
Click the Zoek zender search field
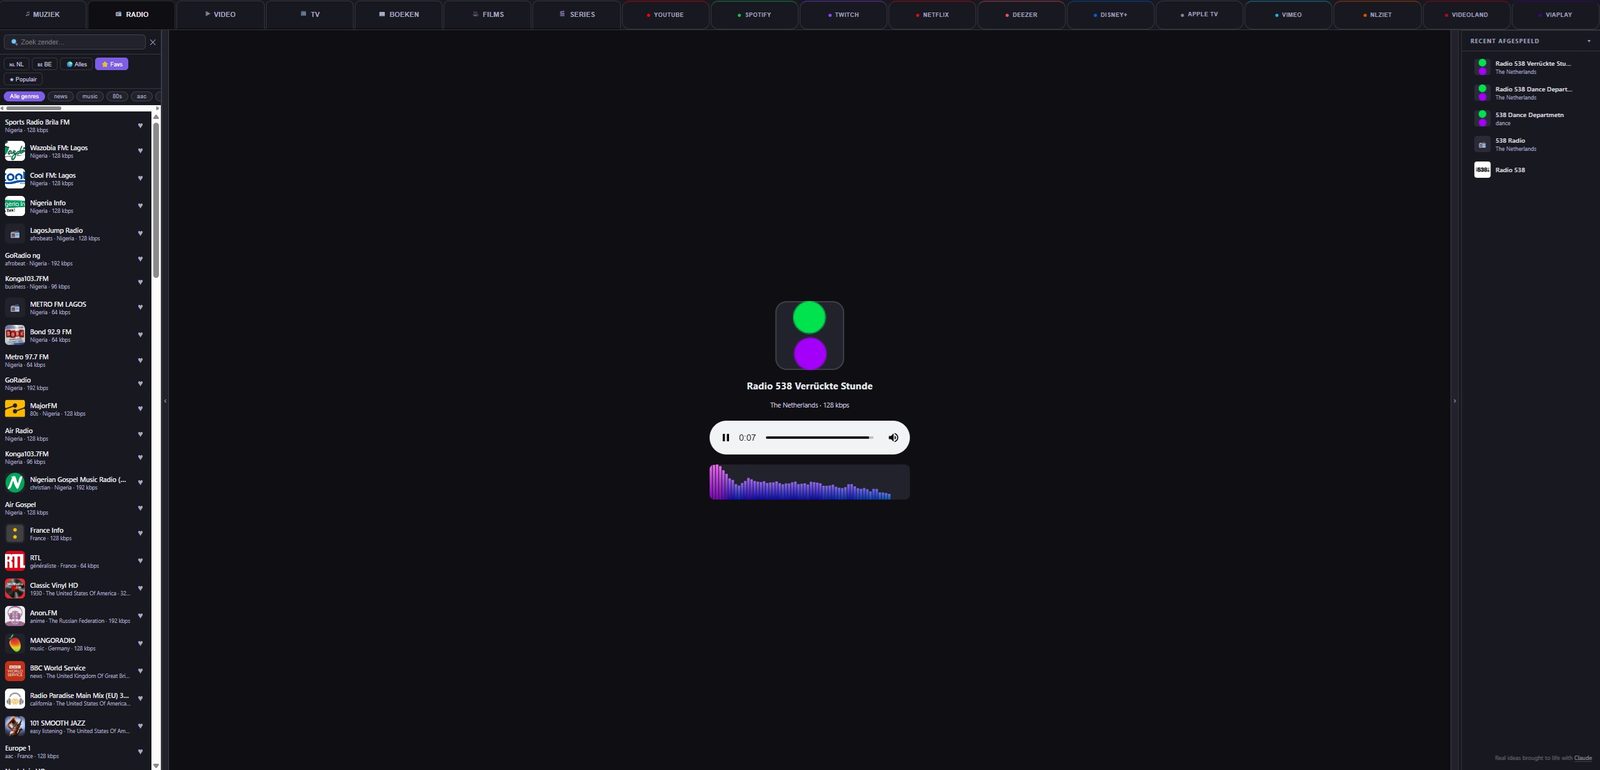click(75, 42)
